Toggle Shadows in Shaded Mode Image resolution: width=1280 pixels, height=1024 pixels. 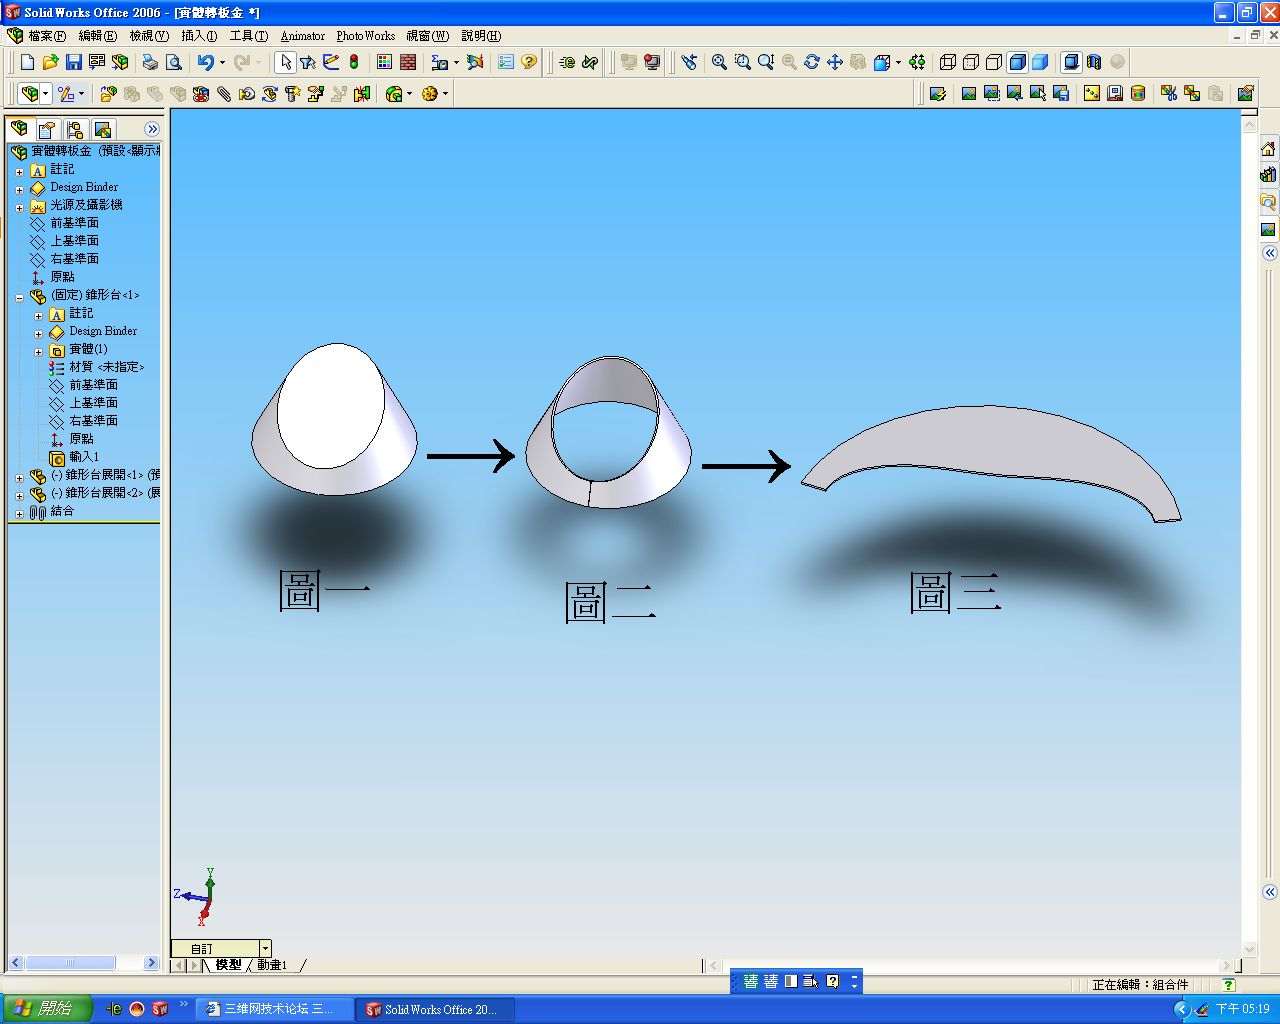pyautogui.click(x=1071, y=62)
